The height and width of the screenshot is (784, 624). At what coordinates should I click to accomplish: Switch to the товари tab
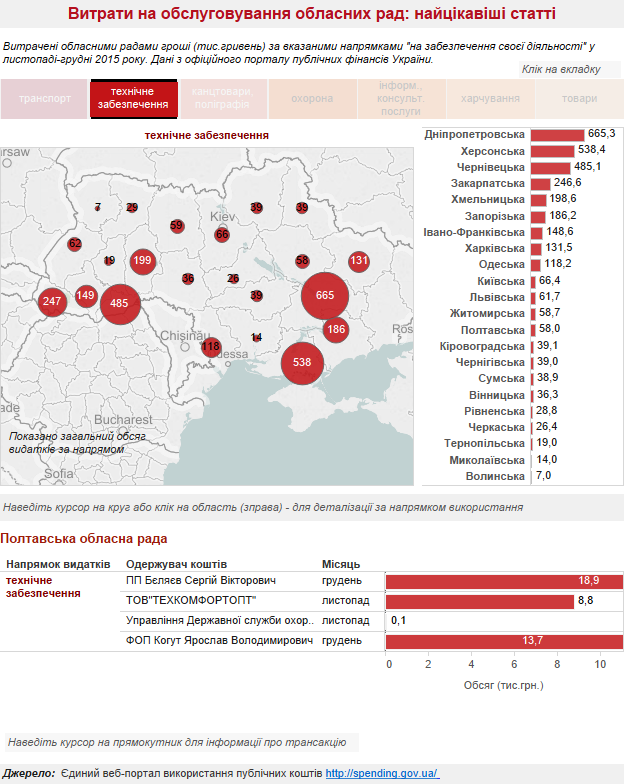[578, 99]
